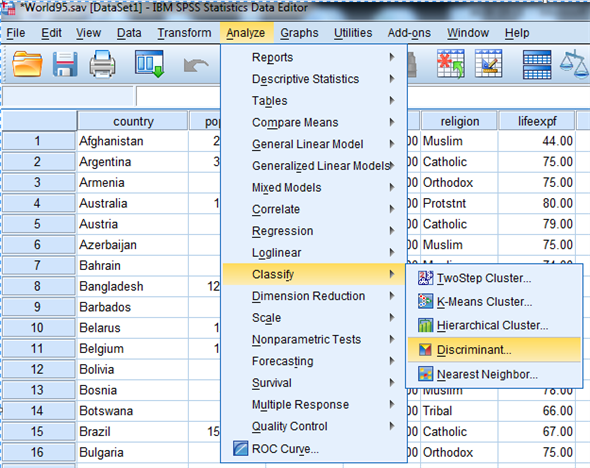Click the Split File toolbar icon
The image size is (590, 468).
537,64
